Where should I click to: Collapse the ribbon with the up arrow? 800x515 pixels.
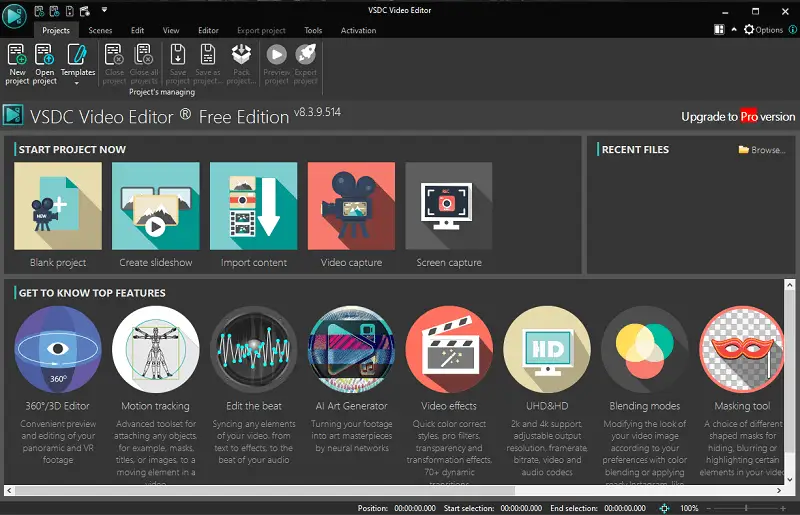point(734,30)
